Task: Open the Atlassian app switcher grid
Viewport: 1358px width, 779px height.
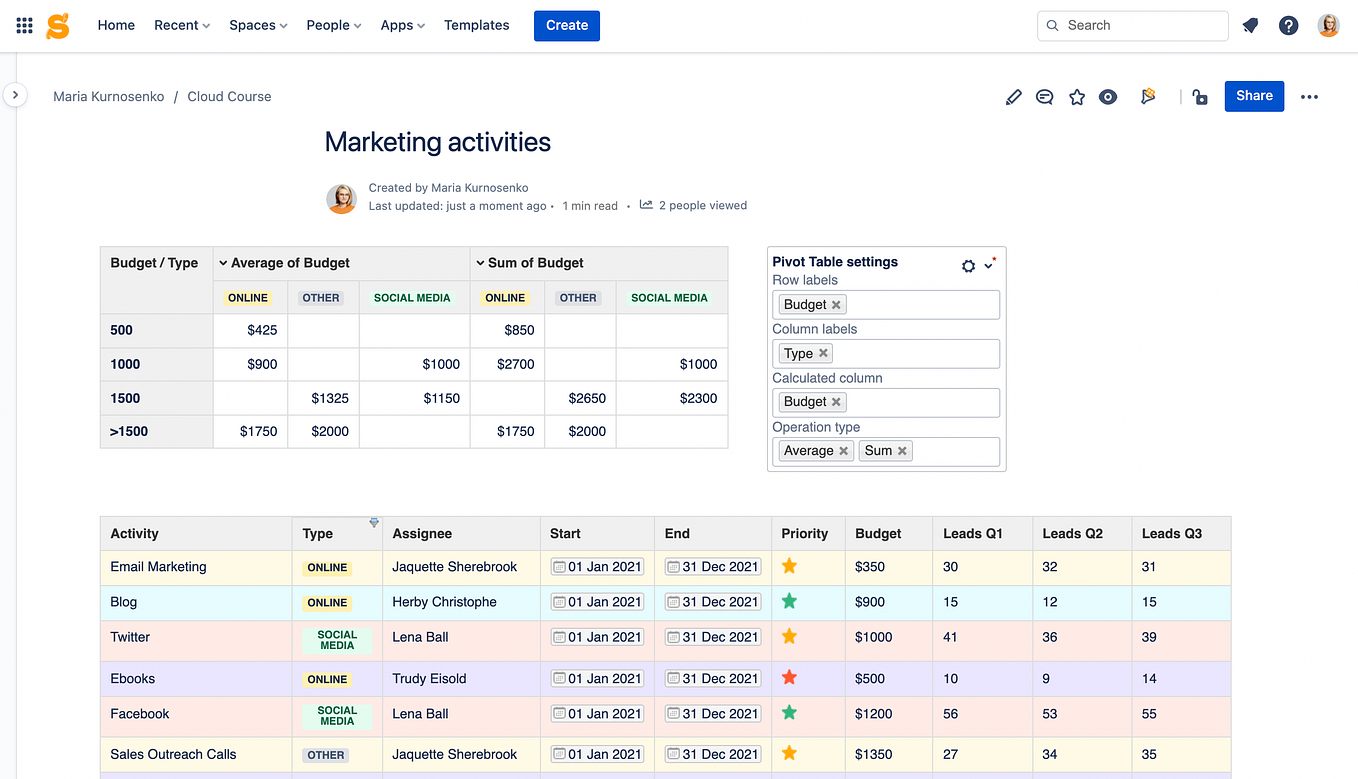Action: click(x=24, y=25)
